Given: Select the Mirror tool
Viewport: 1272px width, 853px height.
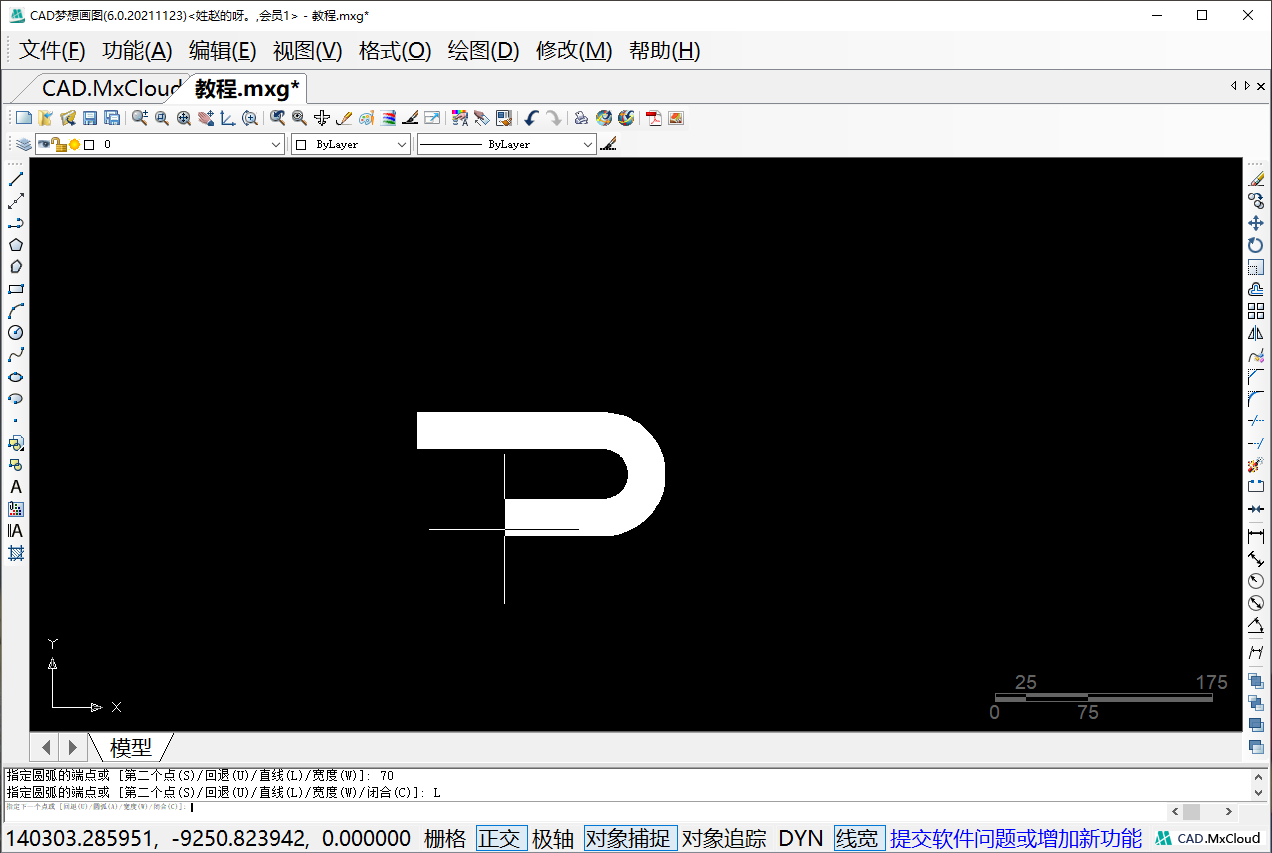Looking at the screenshot, I should [1256, 333].
